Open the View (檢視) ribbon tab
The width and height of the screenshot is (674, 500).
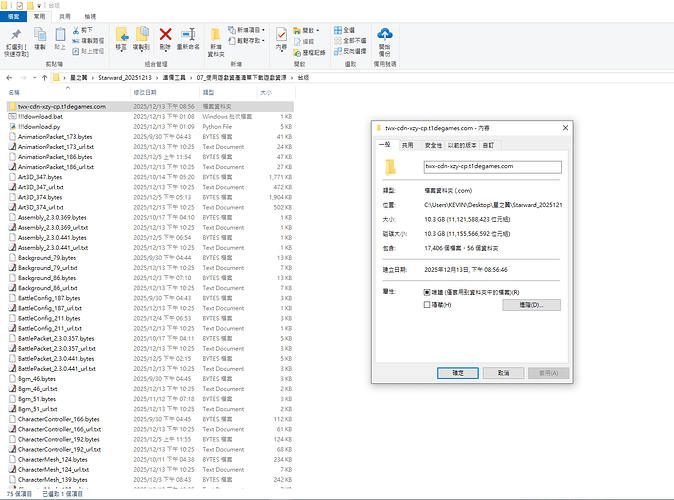point(90,17)
